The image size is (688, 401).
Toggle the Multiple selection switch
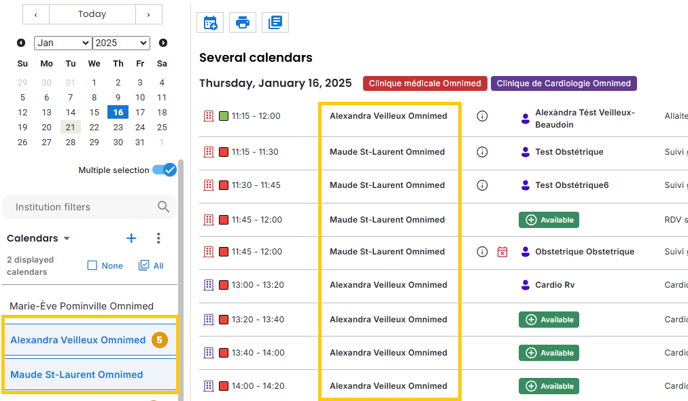coord(165,170)
